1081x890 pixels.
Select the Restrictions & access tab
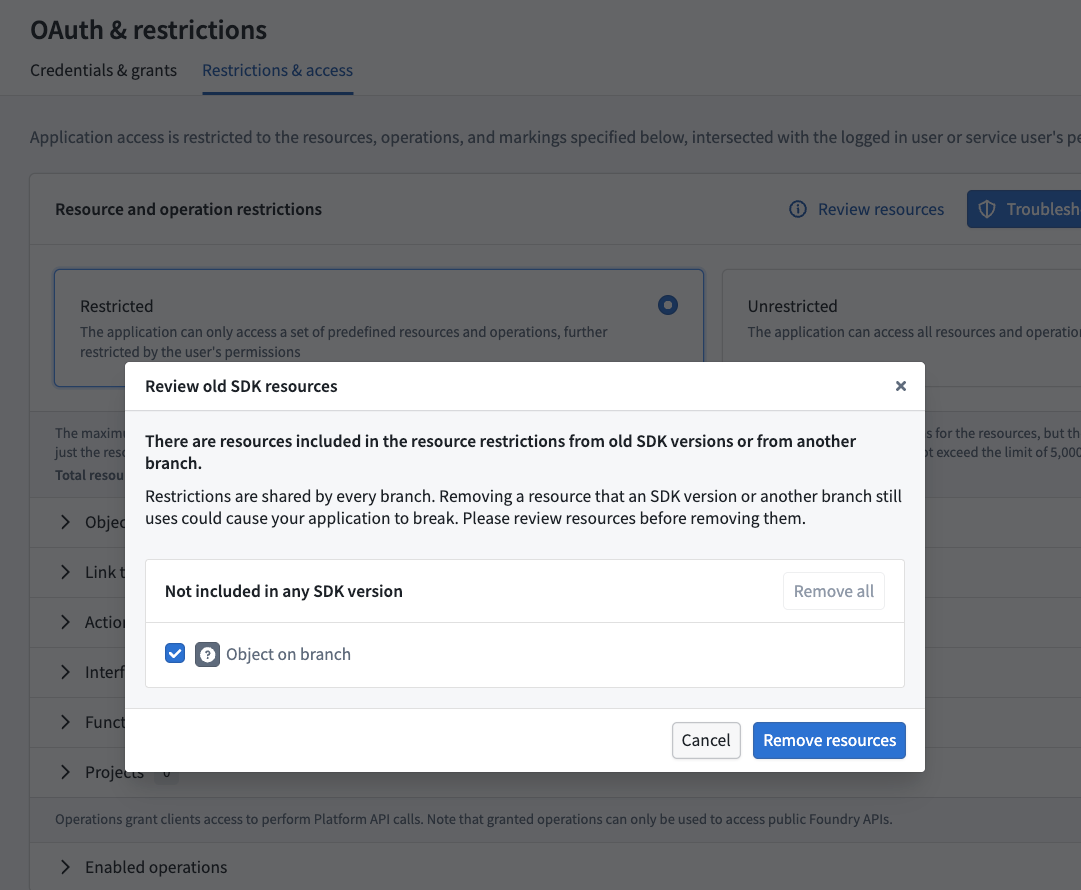(x=277, y=70)
